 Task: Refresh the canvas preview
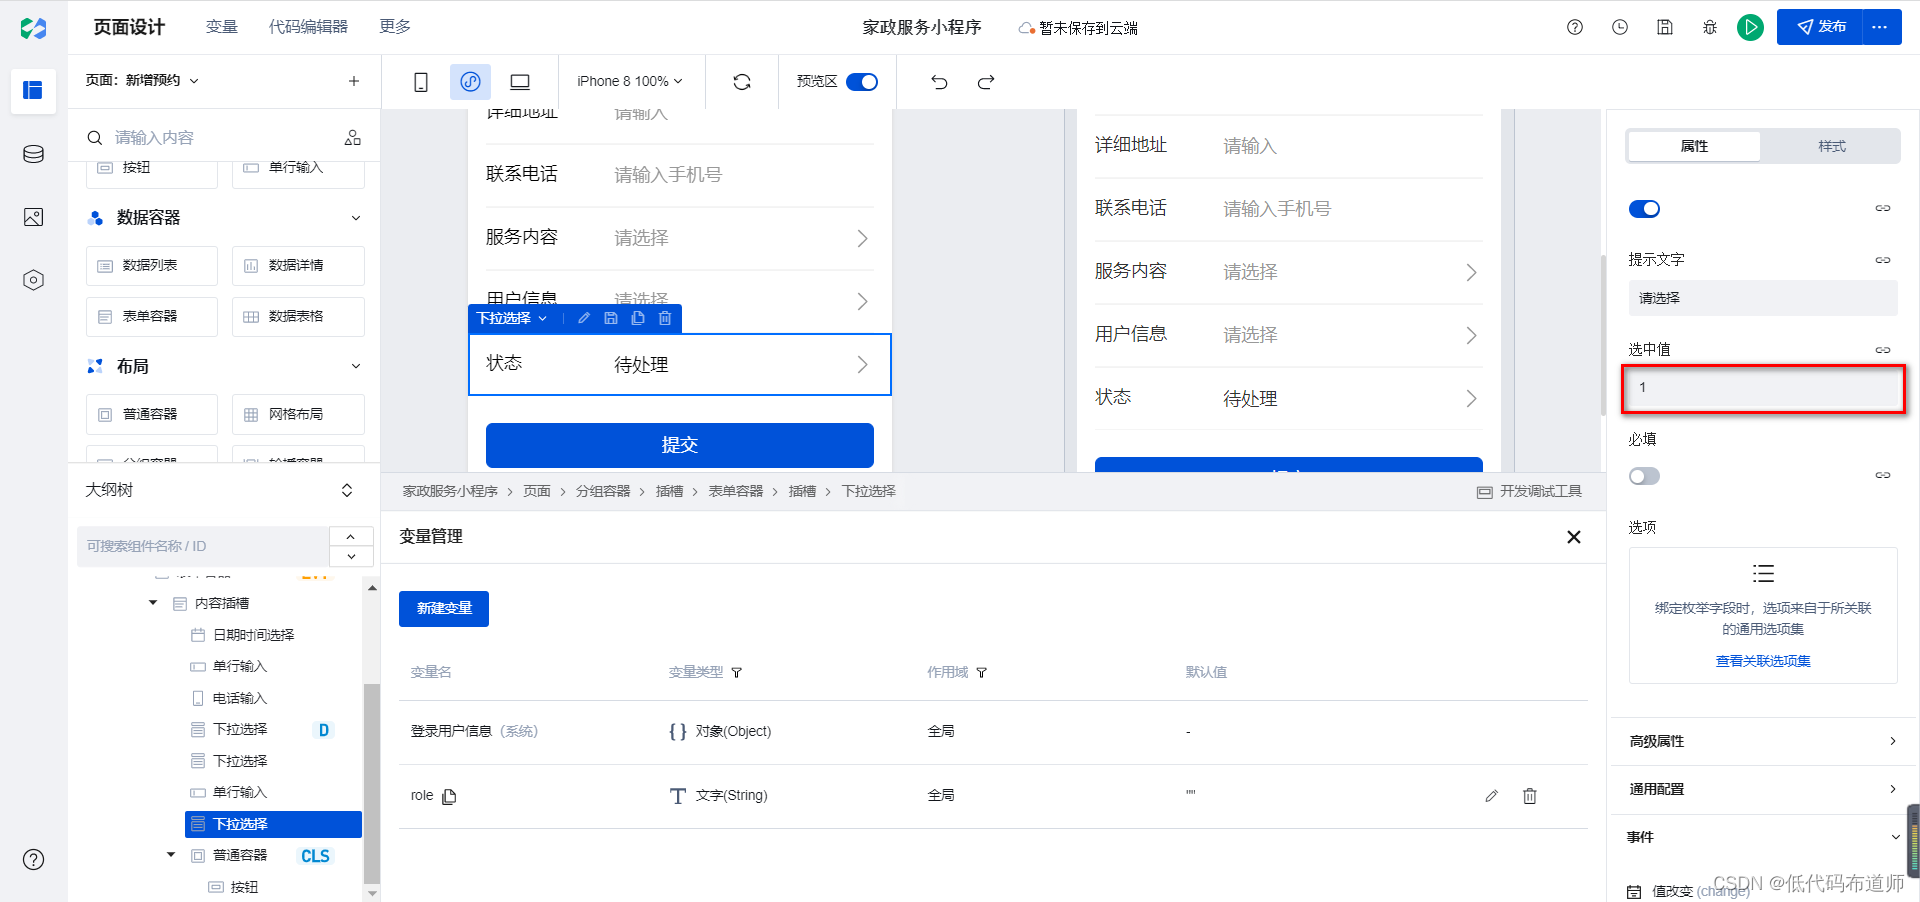point(742,82)
